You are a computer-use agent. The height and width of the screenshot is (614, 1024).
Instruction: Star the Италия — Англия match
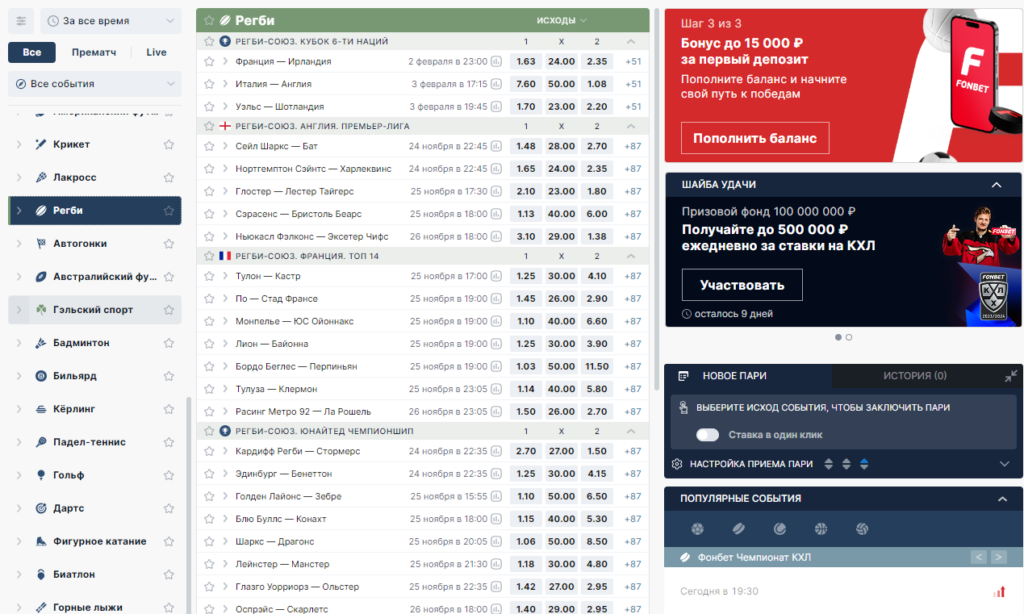click(209, 84)
